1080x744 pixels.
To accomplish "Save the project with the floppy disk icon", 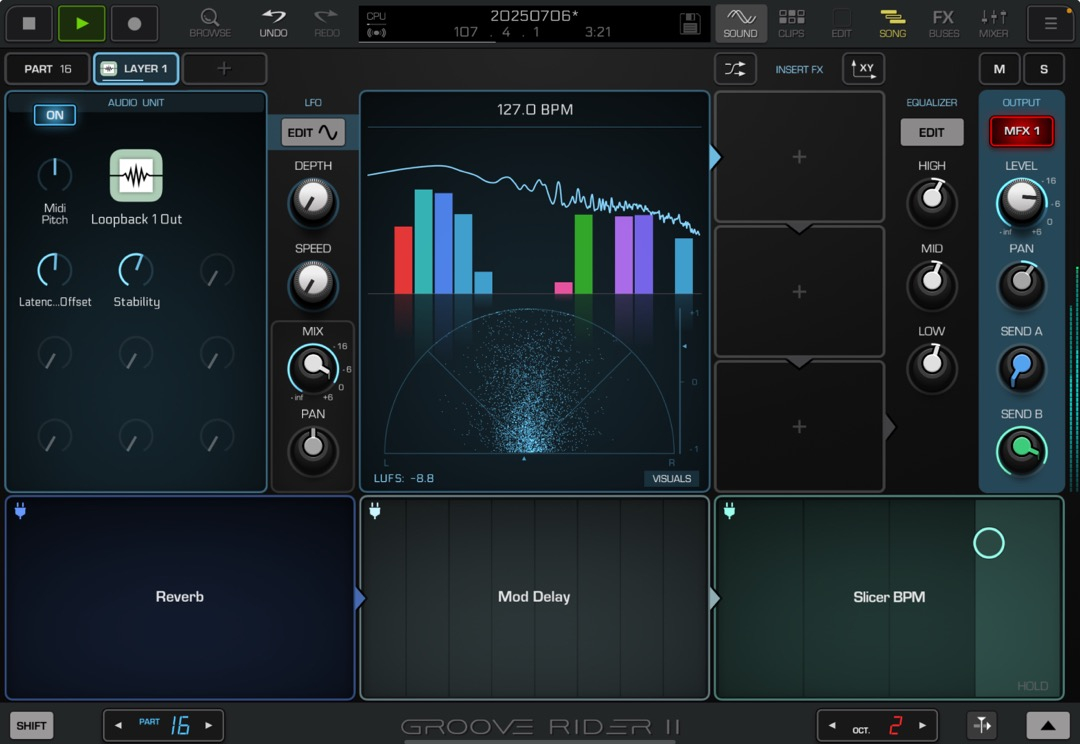I will click(689, 23).
